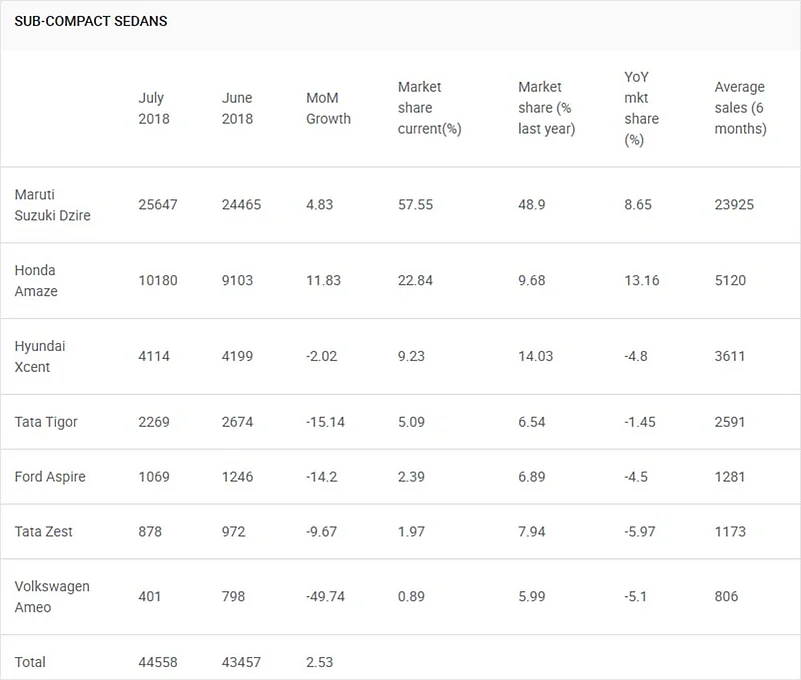
Task: Select the Honda Amaze row label
Action: [36, 280]
